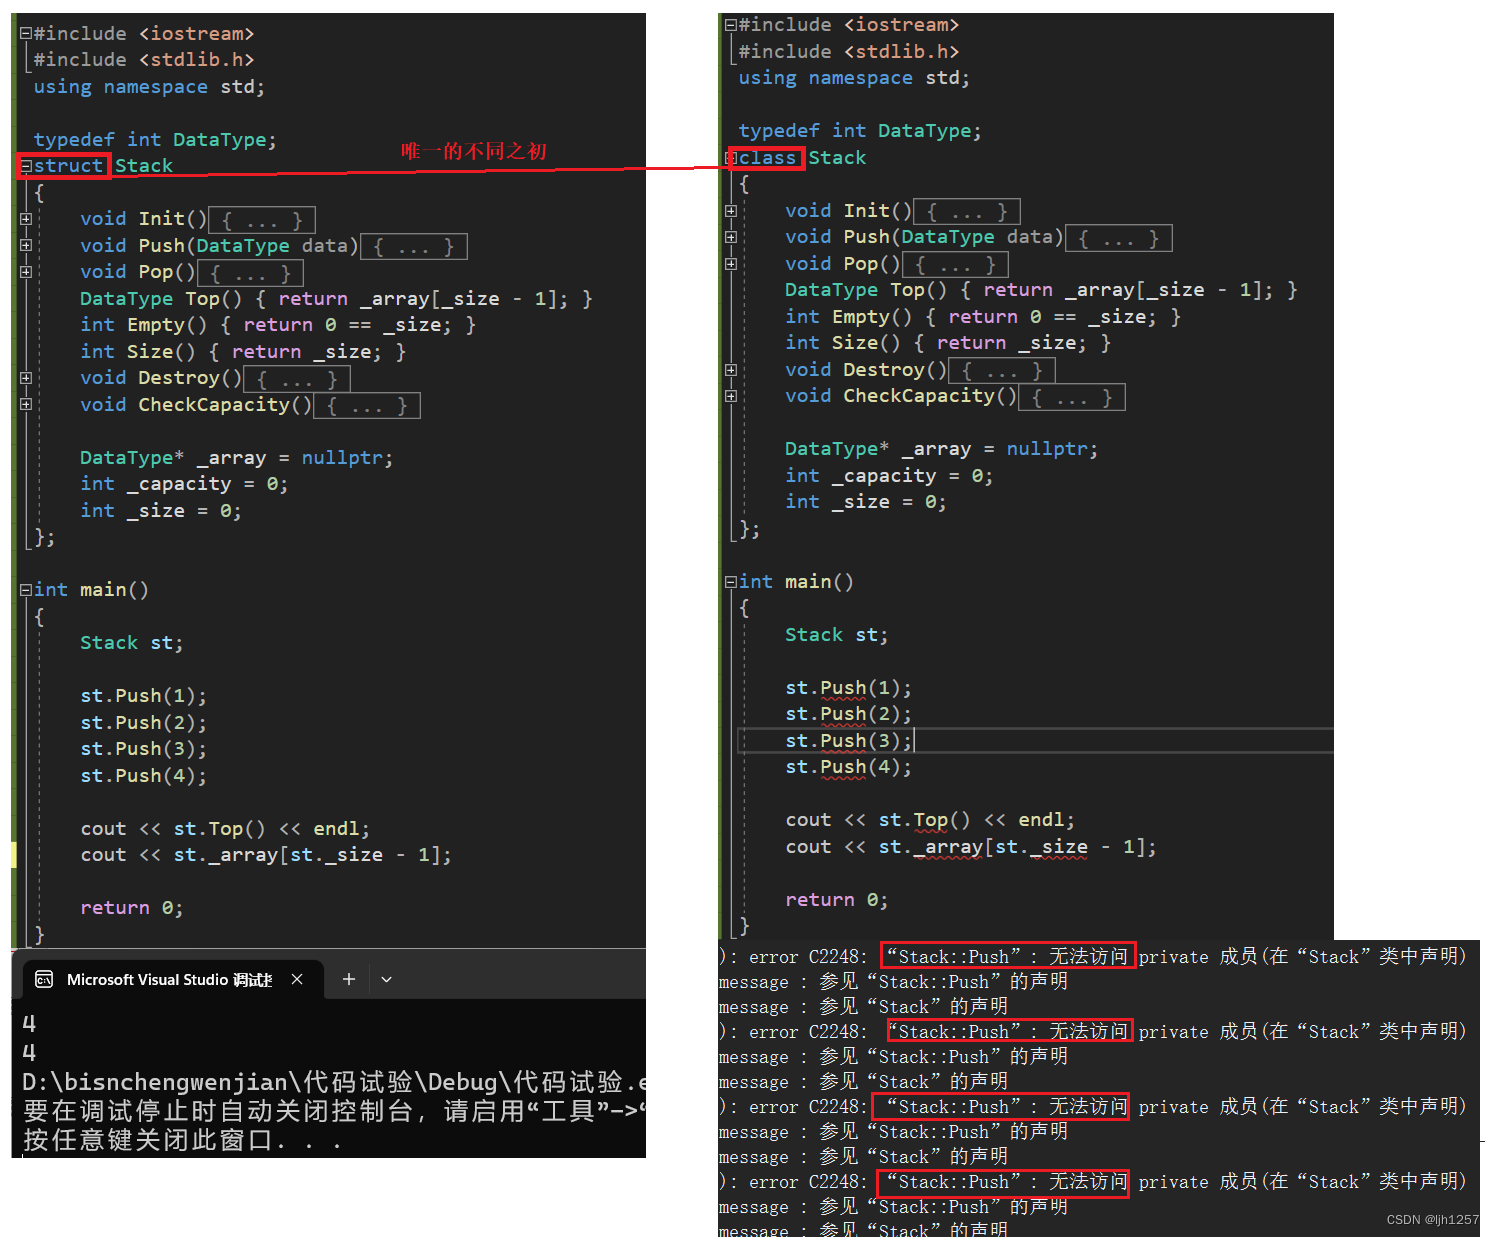Expand collapsed Destroy() body in struct Stack
The height and width of the screenshot is (1237, 1495).
pos(26,378)
